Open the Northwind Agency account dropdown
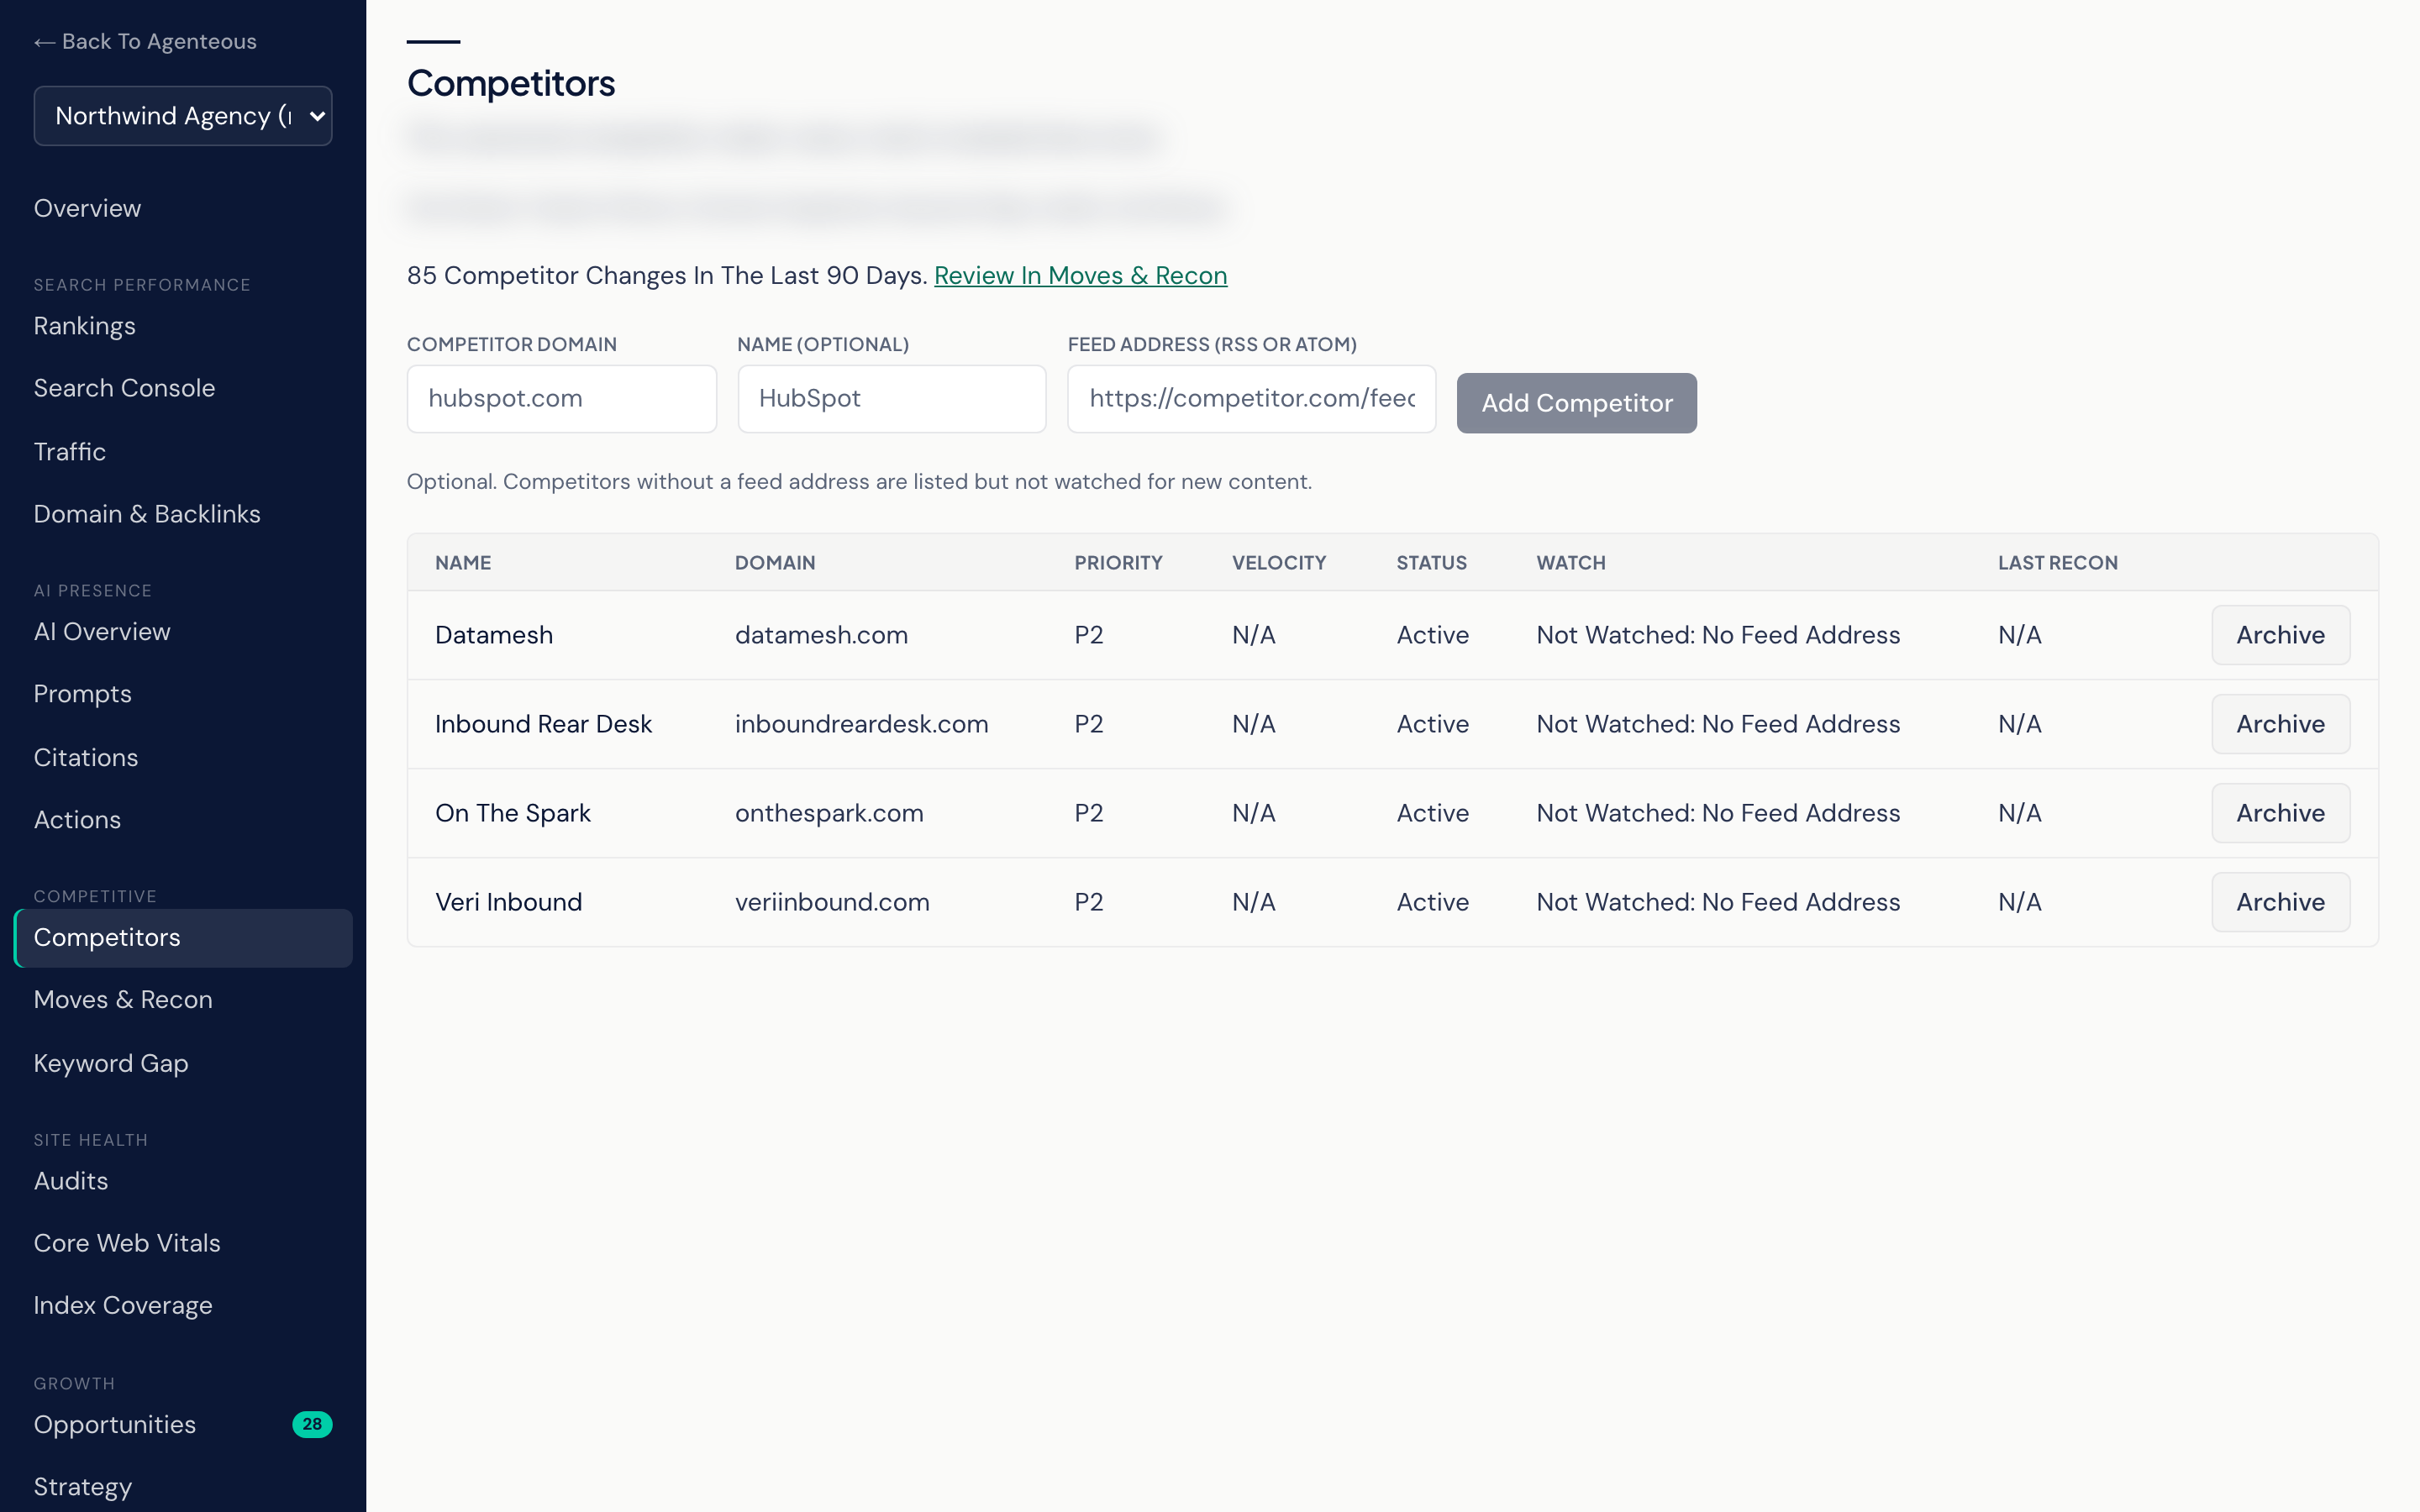The height and width of the screenshot is (1512, 2420). (x=183, y=116)
